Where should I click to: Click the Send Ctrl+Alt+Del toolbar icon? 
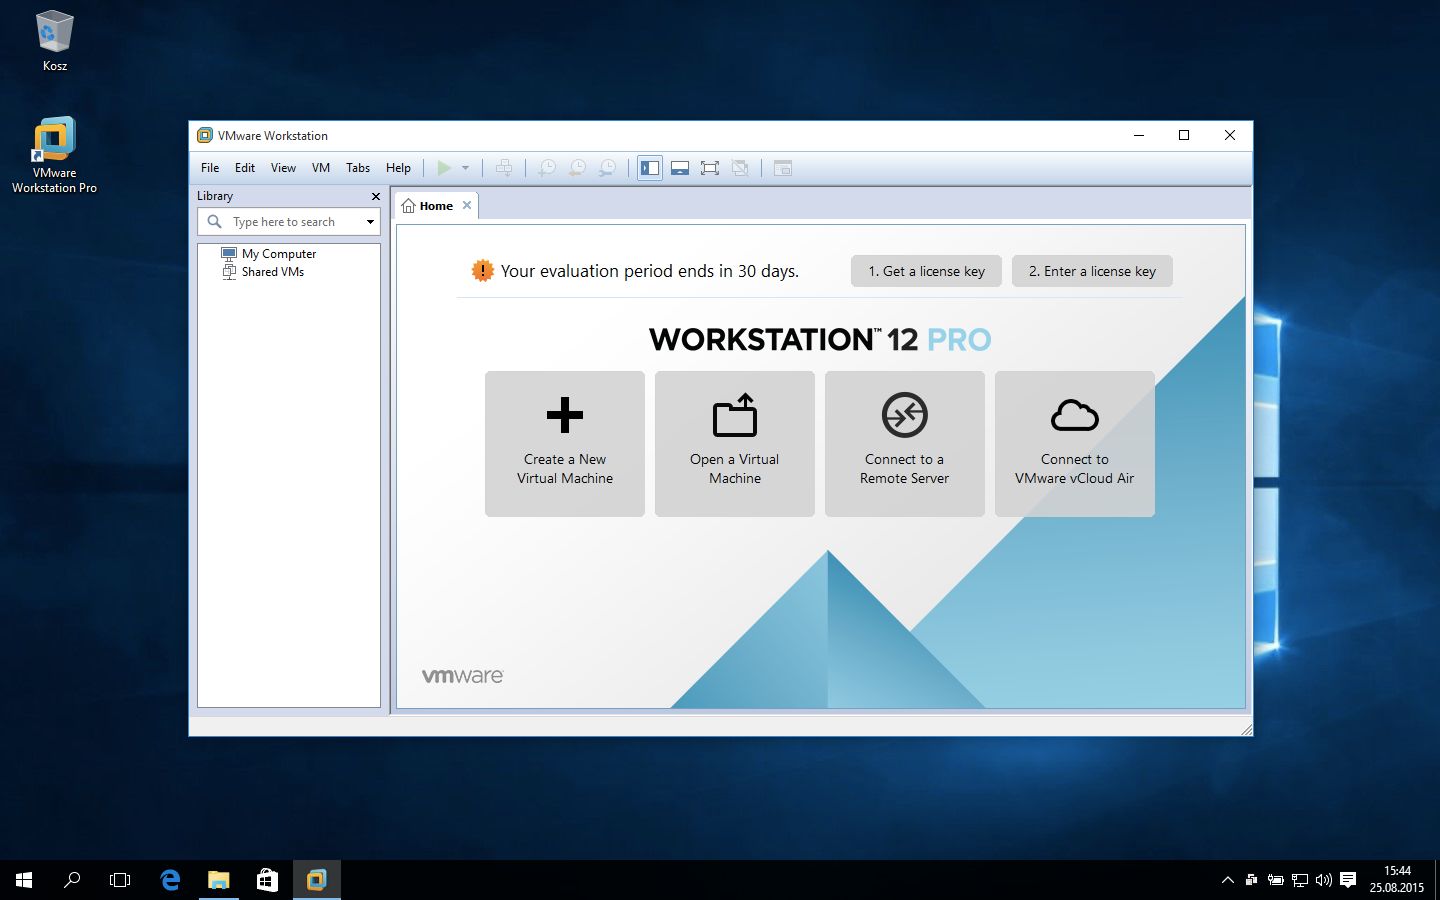pyautogui.click(x=504, y=168)
